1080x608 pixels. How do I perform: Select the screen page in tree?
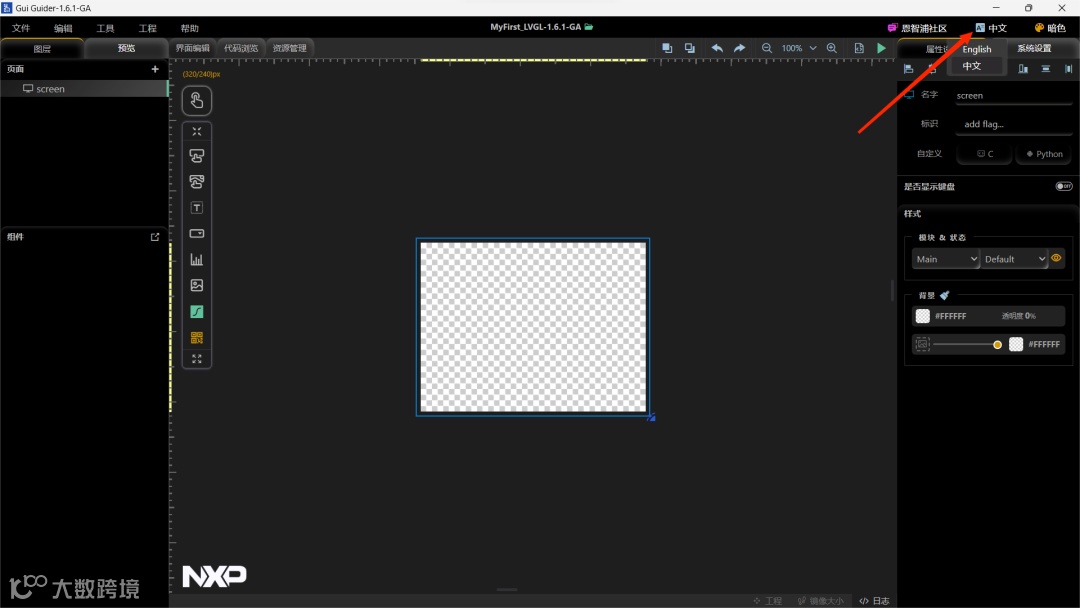click(84, 89)
